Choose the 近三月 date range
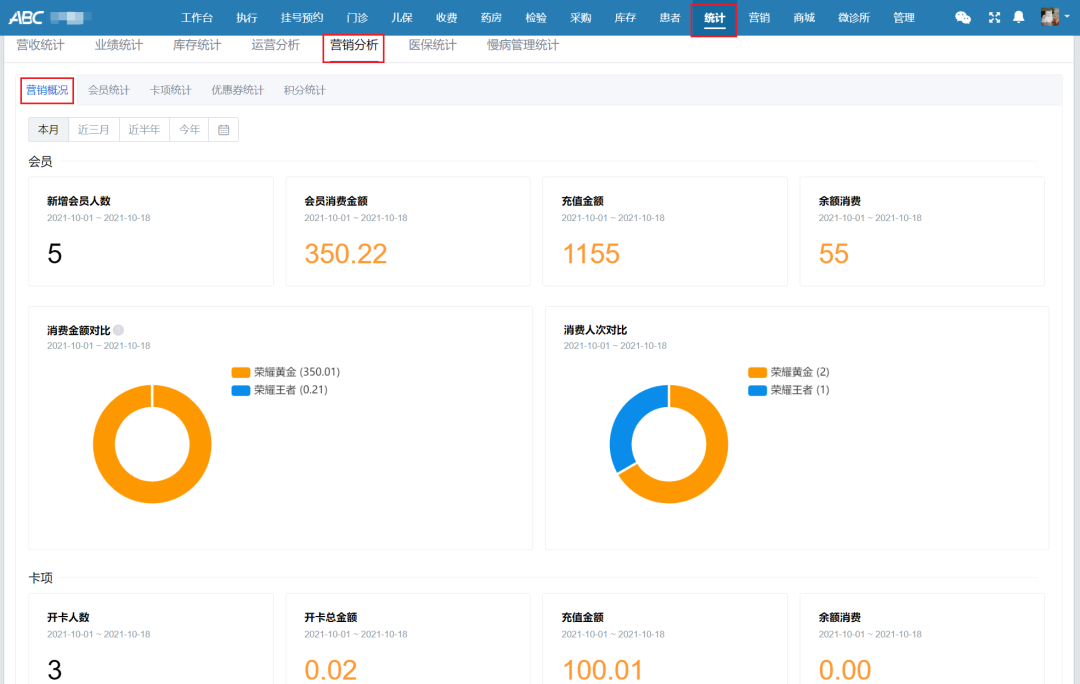Viewport: 1080px width, 684px height. (94, 129)
